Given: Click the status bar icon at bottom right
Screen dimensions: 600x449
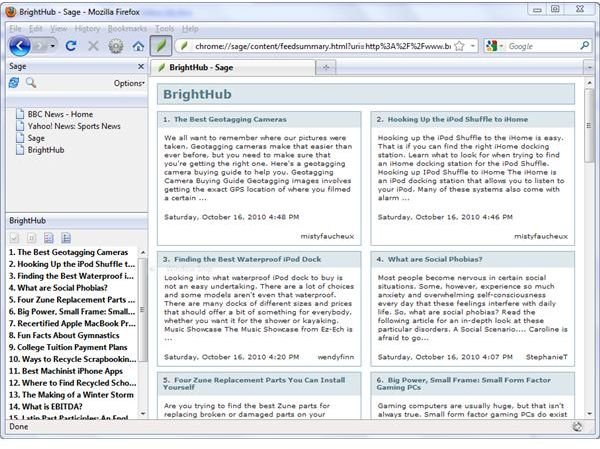Looking at the screenshot, I should [x=577, y=427].
